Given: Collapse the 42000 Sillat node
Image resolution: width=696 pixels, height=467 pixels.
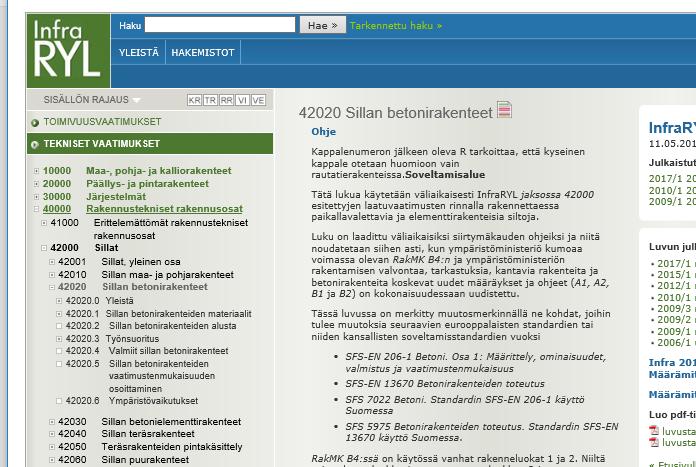Looking at the screenshot, I should [x=44, y=248].
